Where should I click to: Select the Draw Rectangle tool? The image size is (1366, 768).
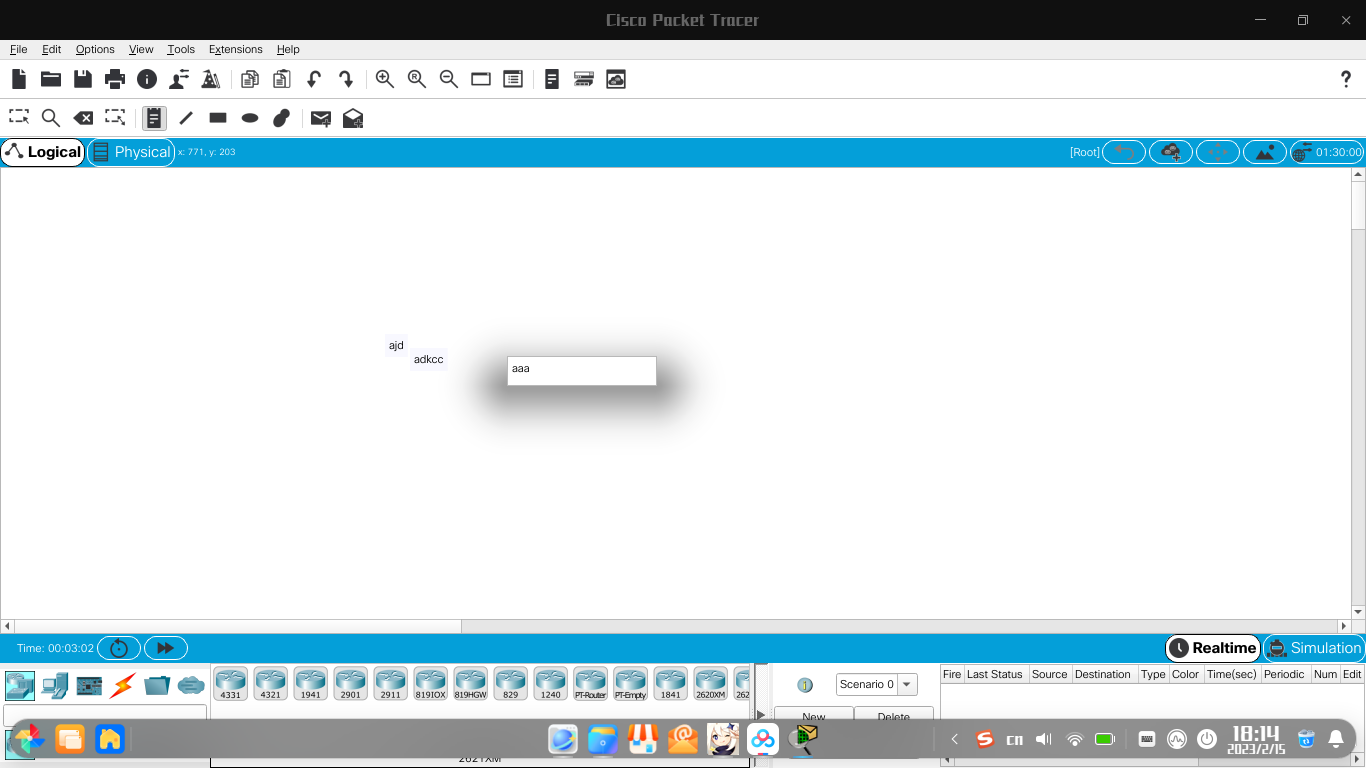tap(217, 118)
